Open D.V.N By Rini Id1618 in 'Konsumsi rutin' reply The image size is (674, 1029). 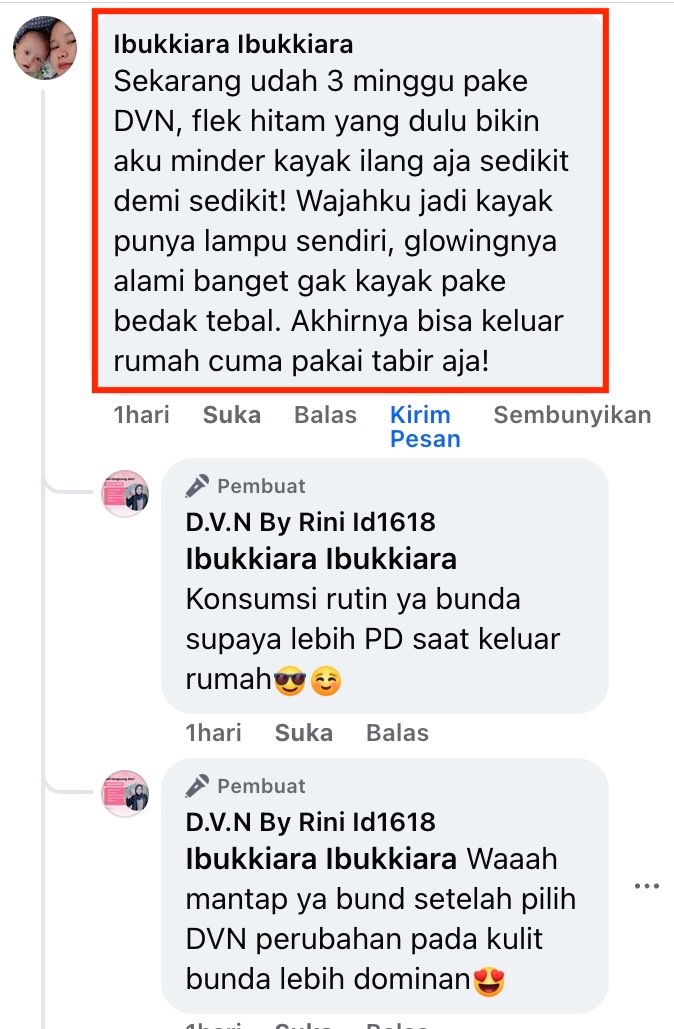pos(310,522)
